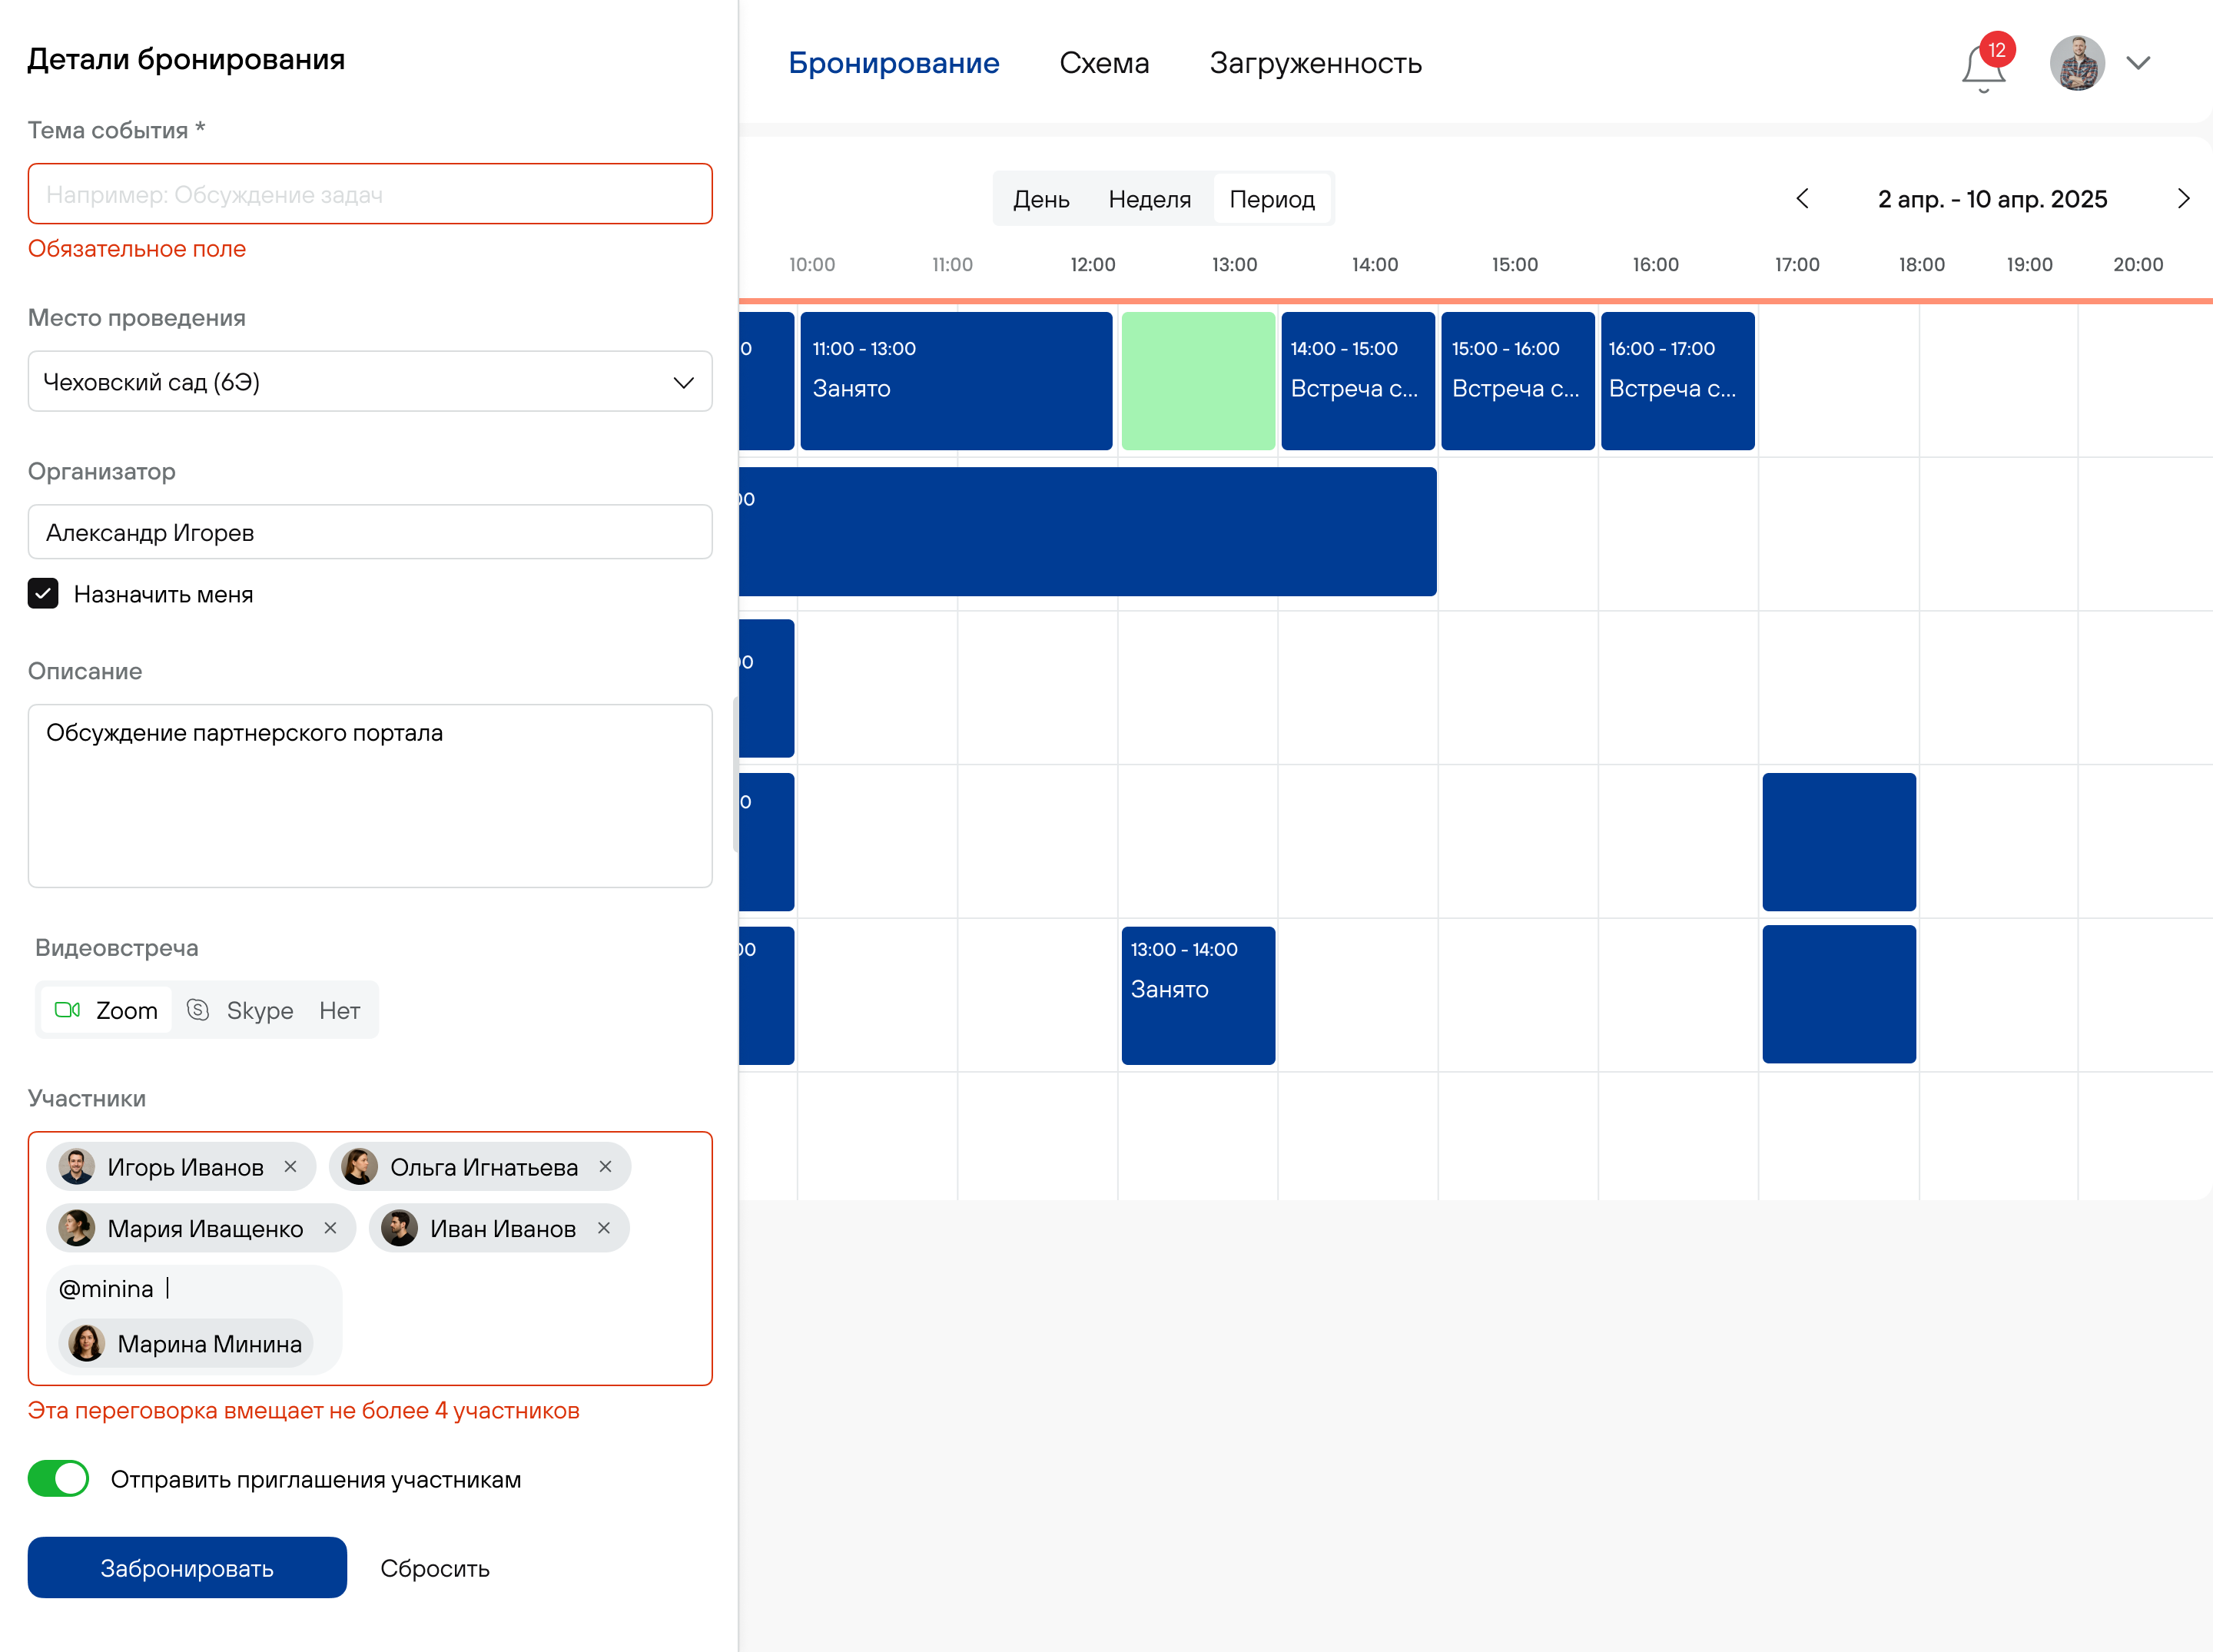Switch to Неделя view

pyautogui.click(x=1149, y=199)
